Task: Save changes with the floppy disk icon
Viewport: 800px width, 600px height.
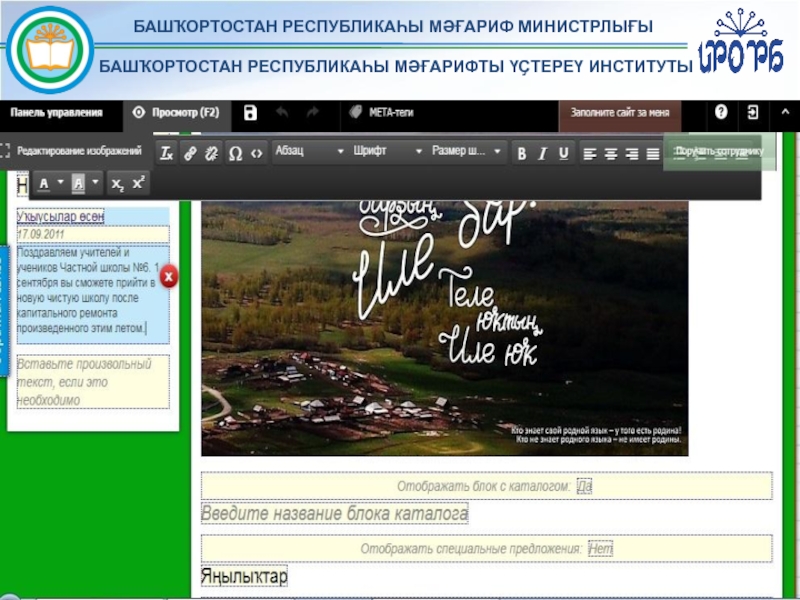Action: [250, 113]
